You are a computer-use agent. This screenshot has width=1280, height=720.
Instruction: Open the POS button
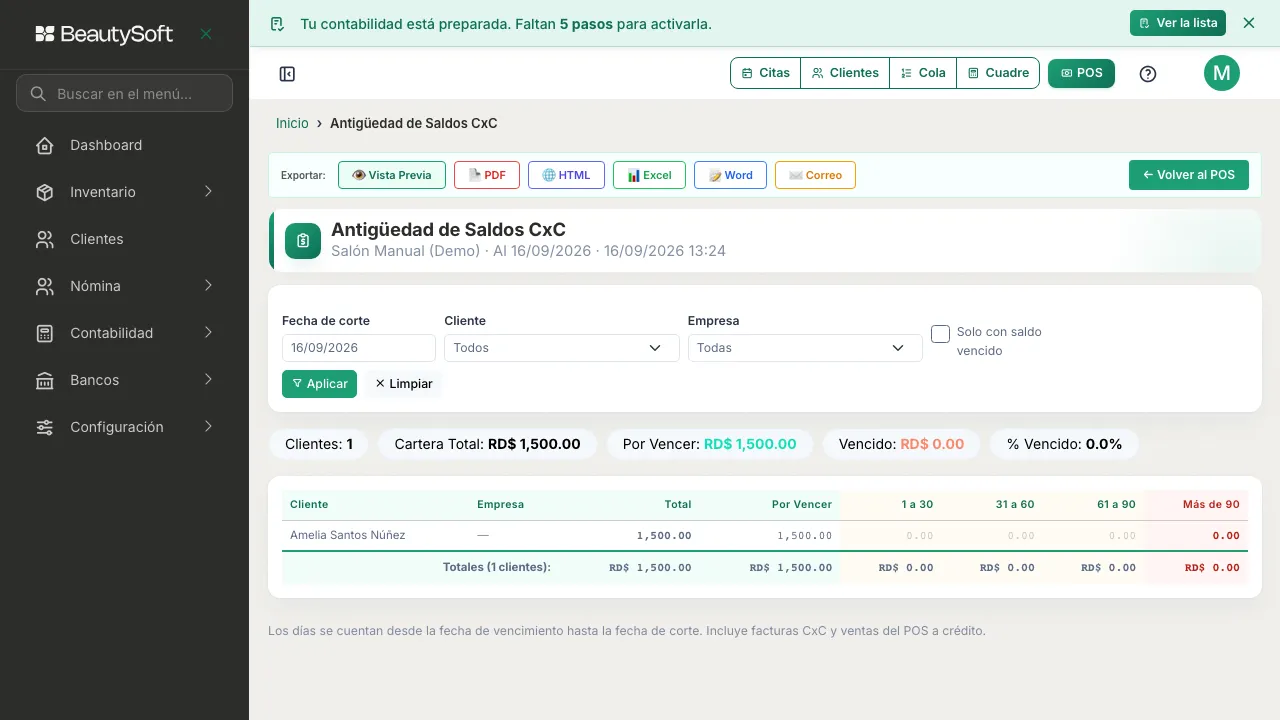coord(1081,73)
